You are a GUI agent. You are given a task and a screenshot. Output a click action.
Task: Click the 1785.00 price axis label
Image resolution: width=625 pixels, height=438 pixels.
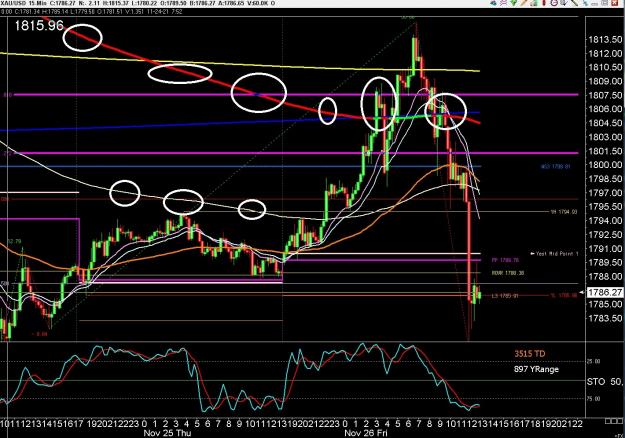(605, 304)
